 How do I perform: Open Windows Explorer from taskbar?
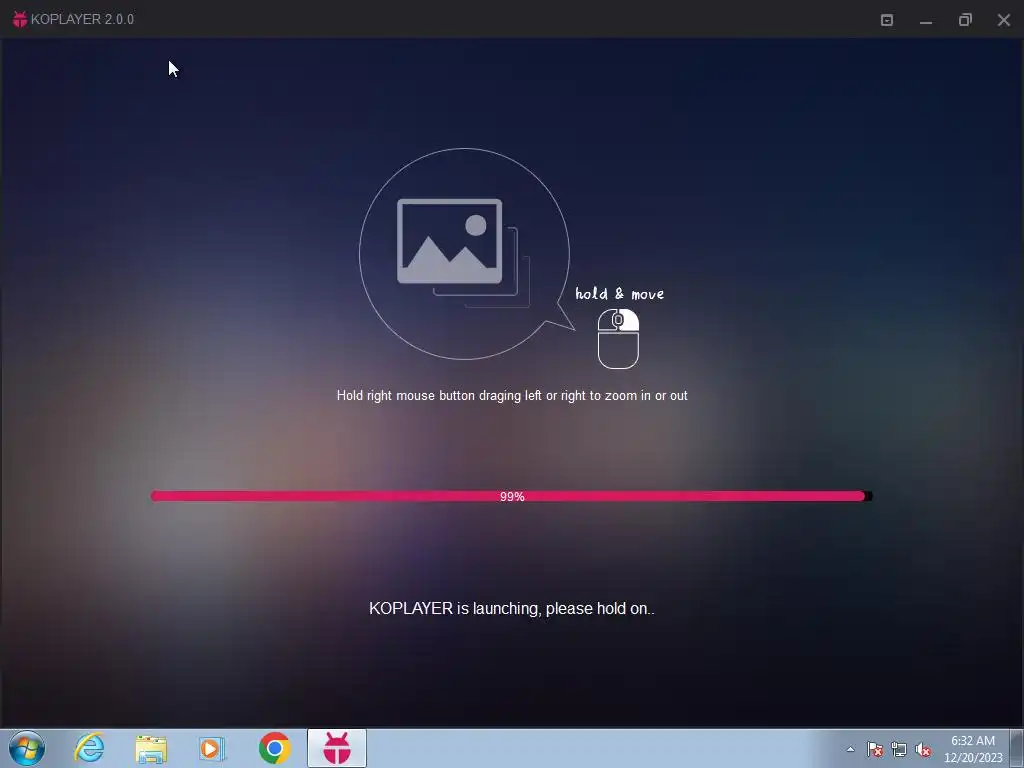click(151, 749)
